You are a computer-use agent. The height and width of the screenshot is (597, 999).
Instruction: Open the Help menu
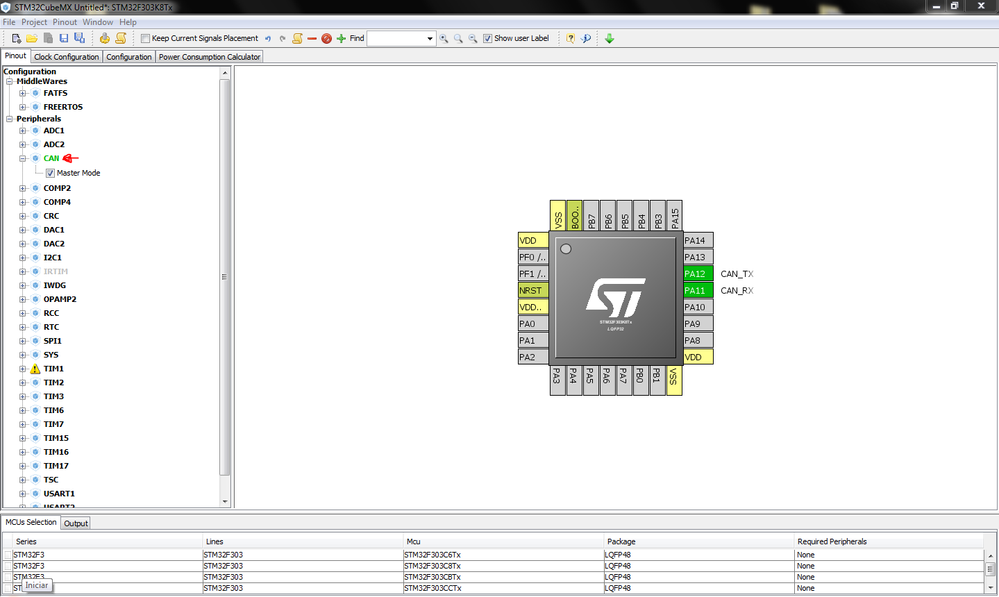pyautogui.click(x=128, y=22)
